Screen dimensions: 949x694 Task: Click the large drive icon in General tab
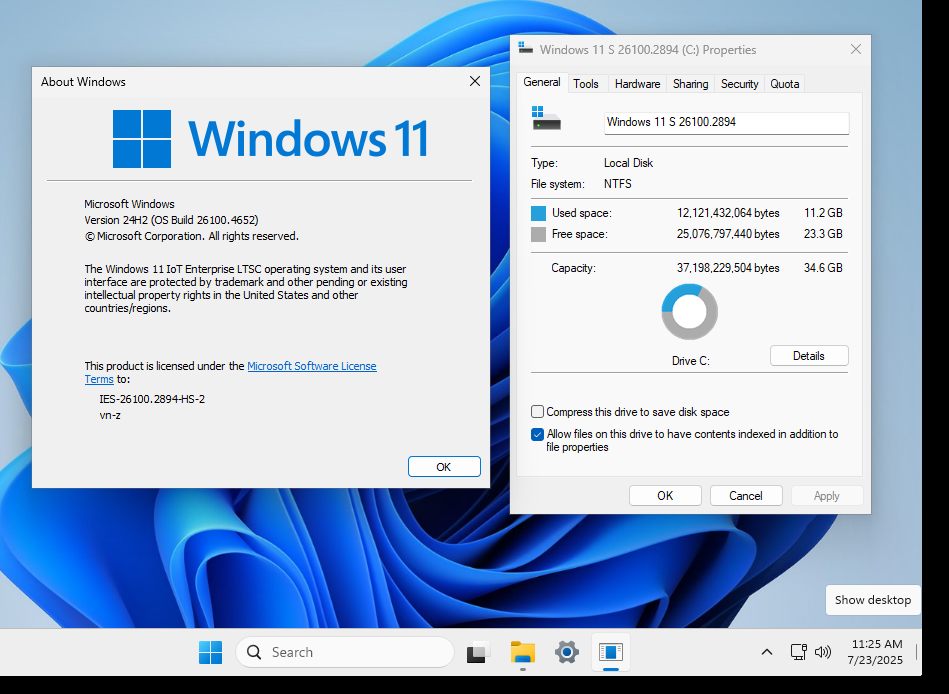click(546, 118)
